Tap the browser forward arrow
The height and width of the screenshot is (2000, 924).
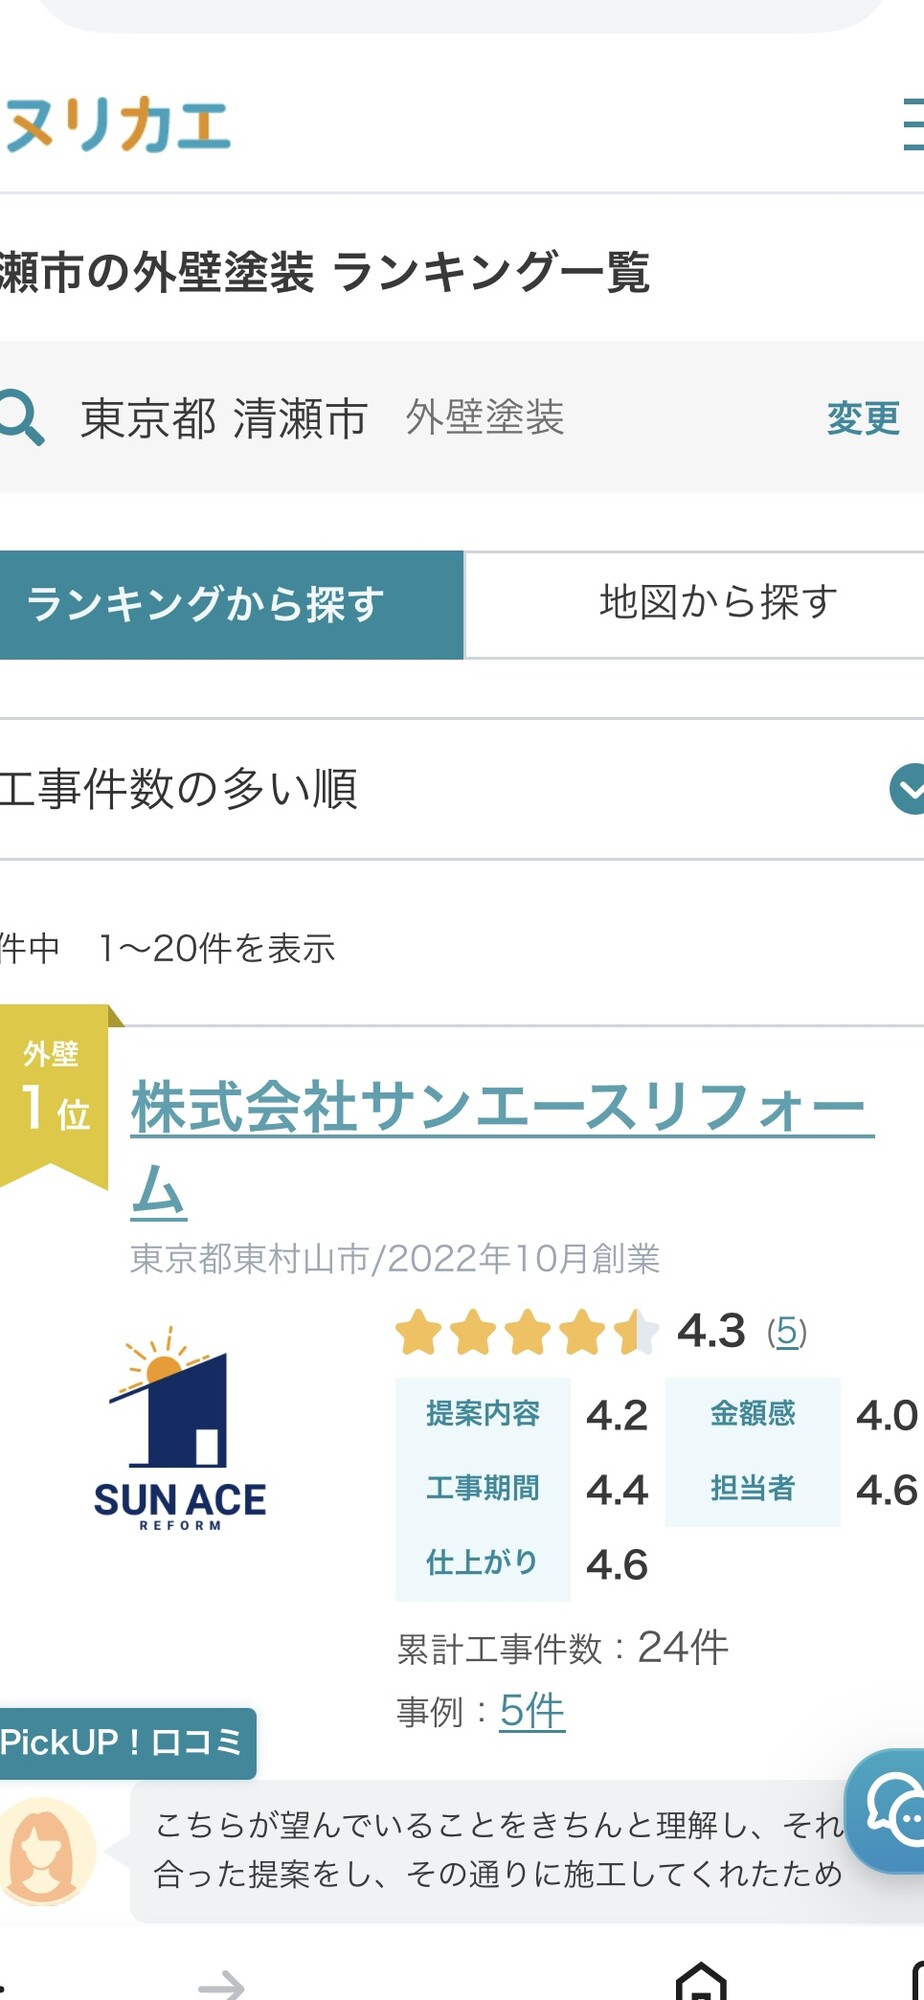click(221, 1984)
